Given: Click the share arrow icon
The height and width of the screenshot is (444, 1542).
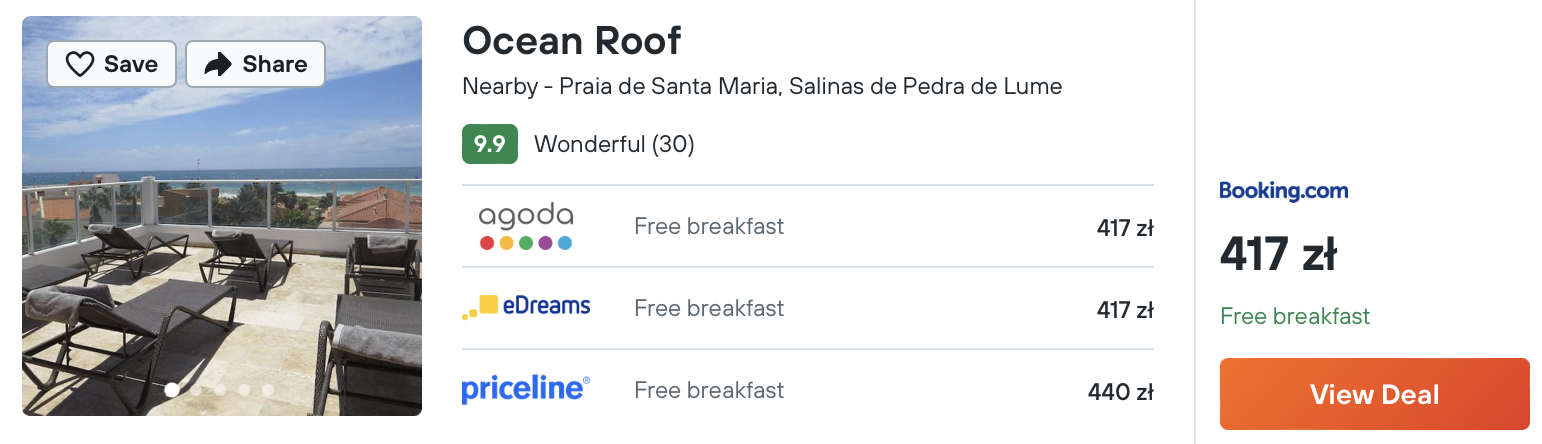Looking at the screenshot, I should tap(218, 65).
